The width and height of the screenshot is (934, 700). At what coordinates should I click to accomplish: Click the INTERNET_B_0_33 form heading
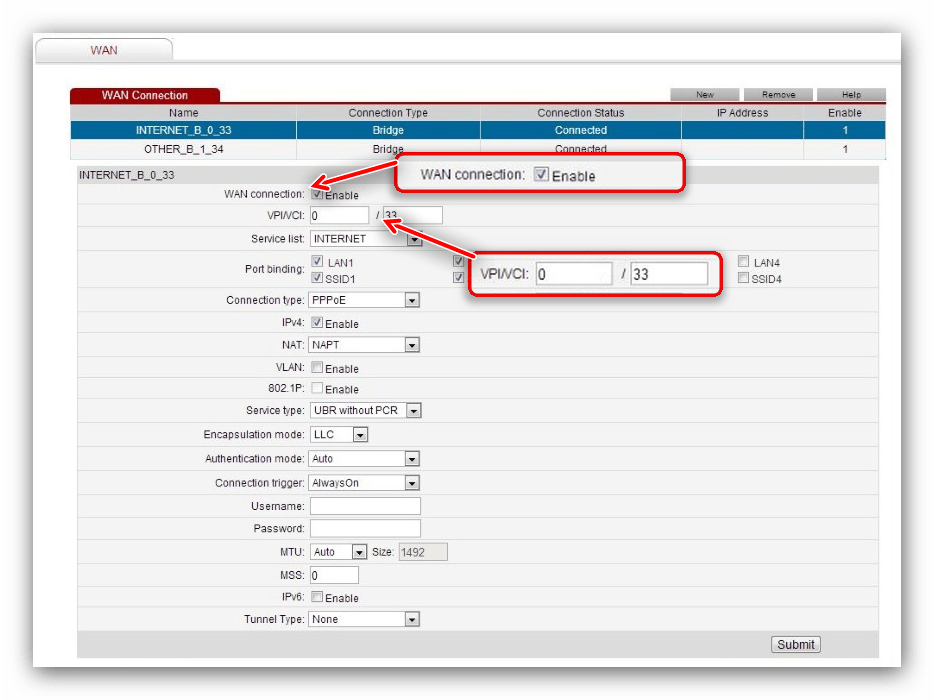coord(126,175)
